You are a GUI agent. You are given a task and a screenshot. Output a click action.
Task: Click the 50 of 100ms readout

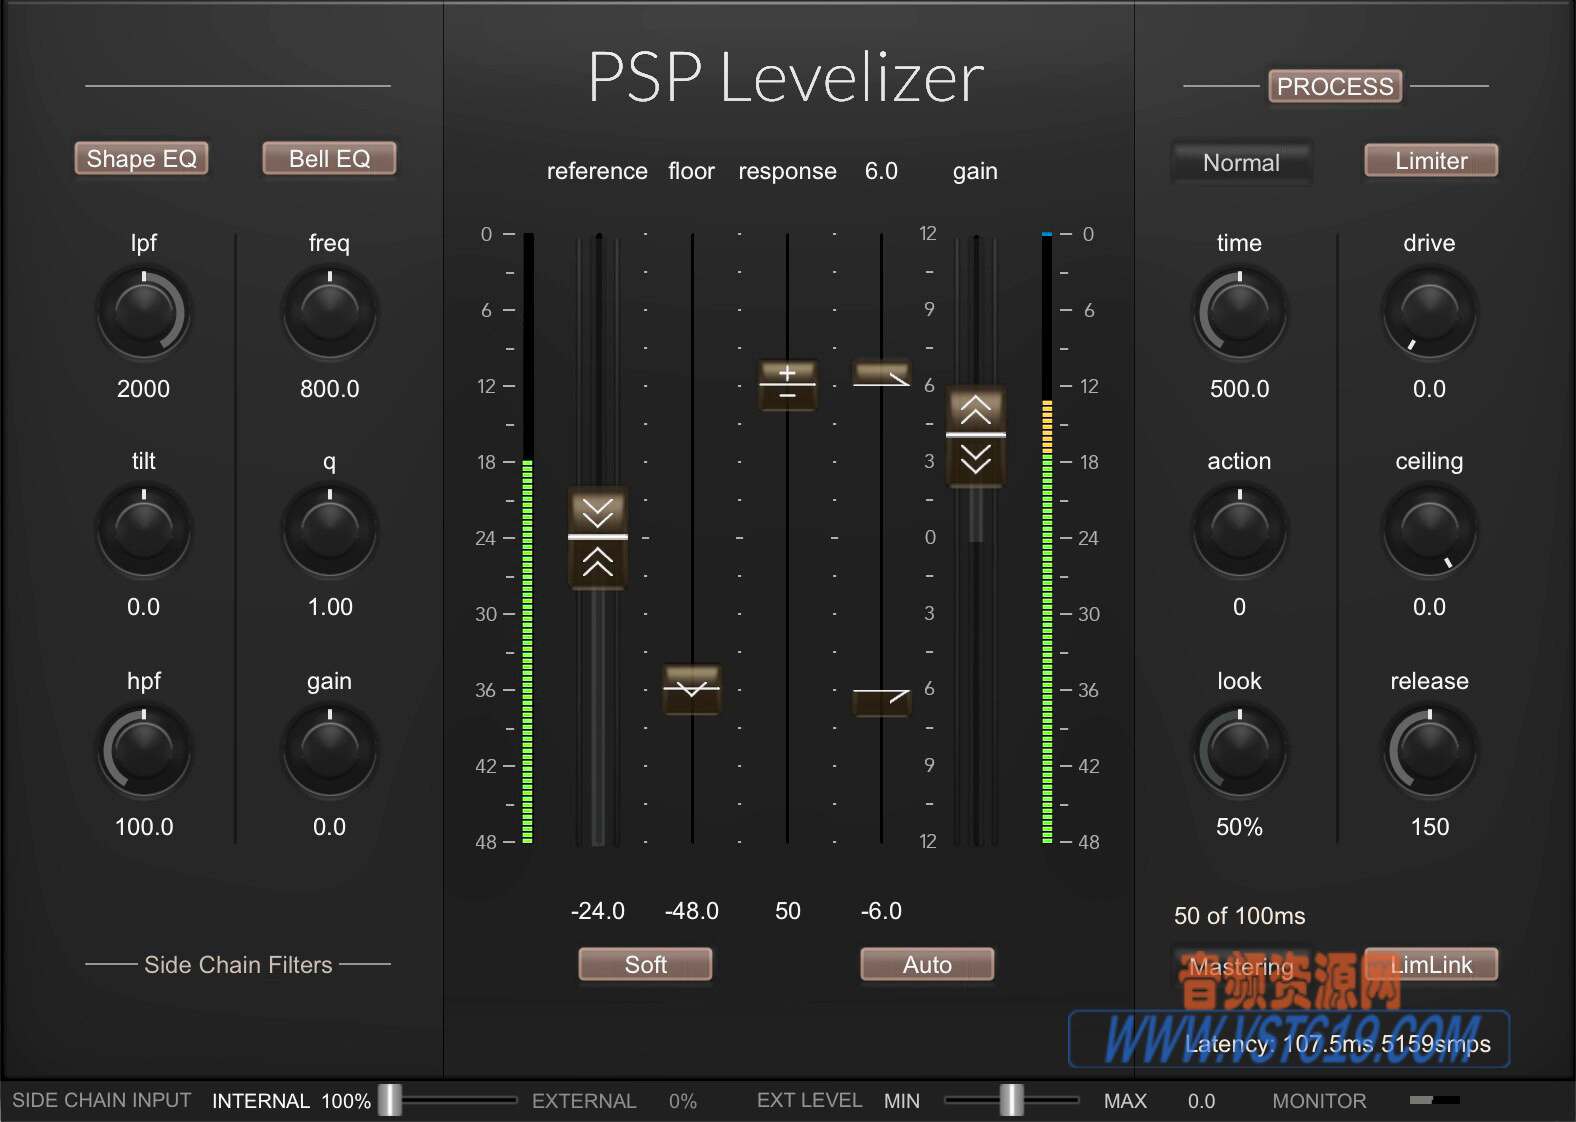[x=1240, y=916]
